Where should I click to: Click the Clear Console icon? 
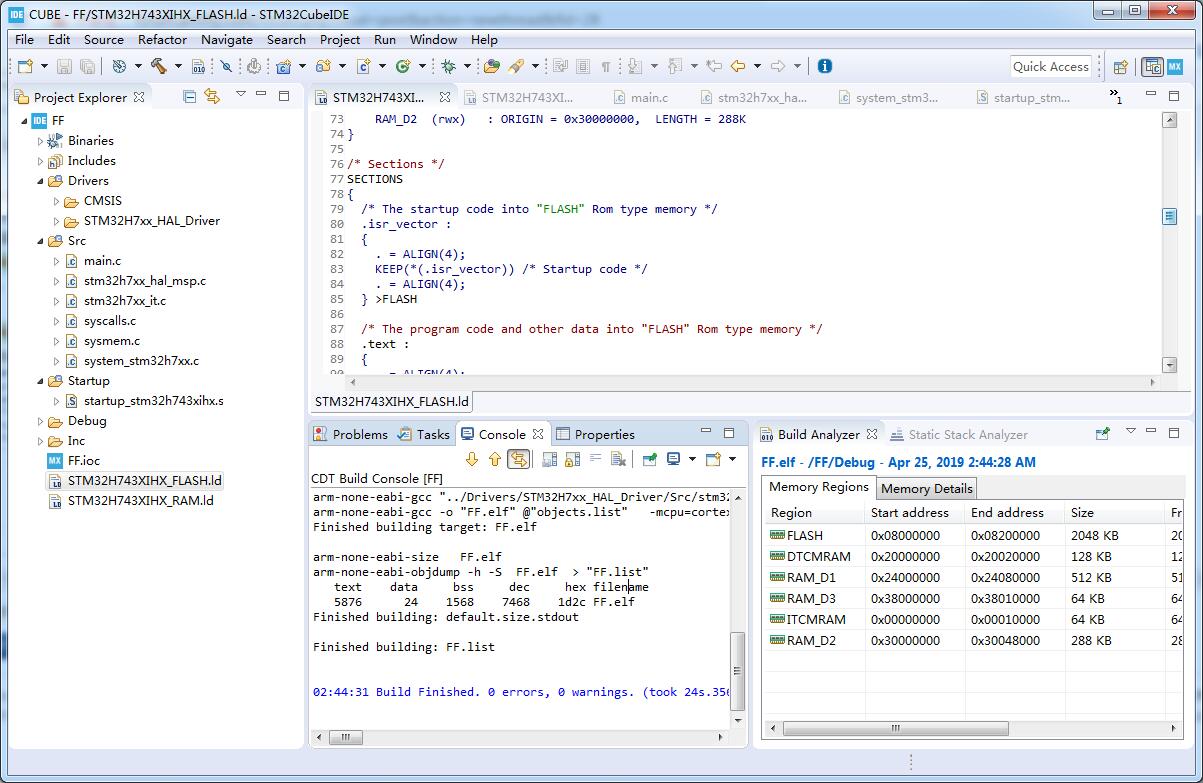point(618,459)
